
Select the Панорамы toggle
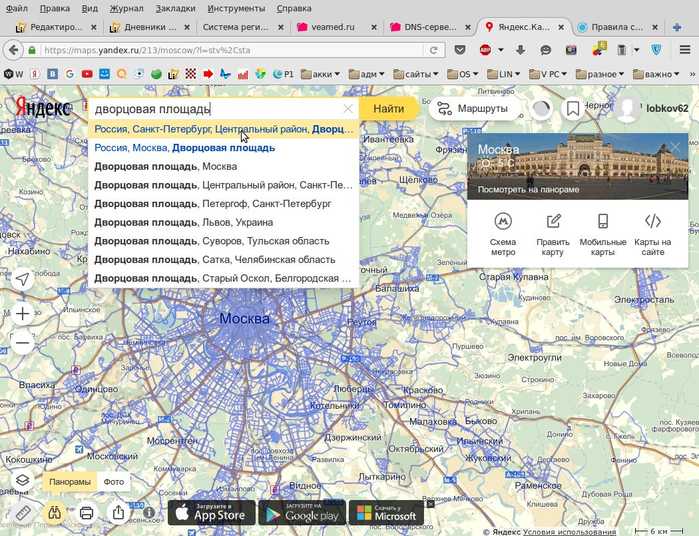tap(70, 482)
